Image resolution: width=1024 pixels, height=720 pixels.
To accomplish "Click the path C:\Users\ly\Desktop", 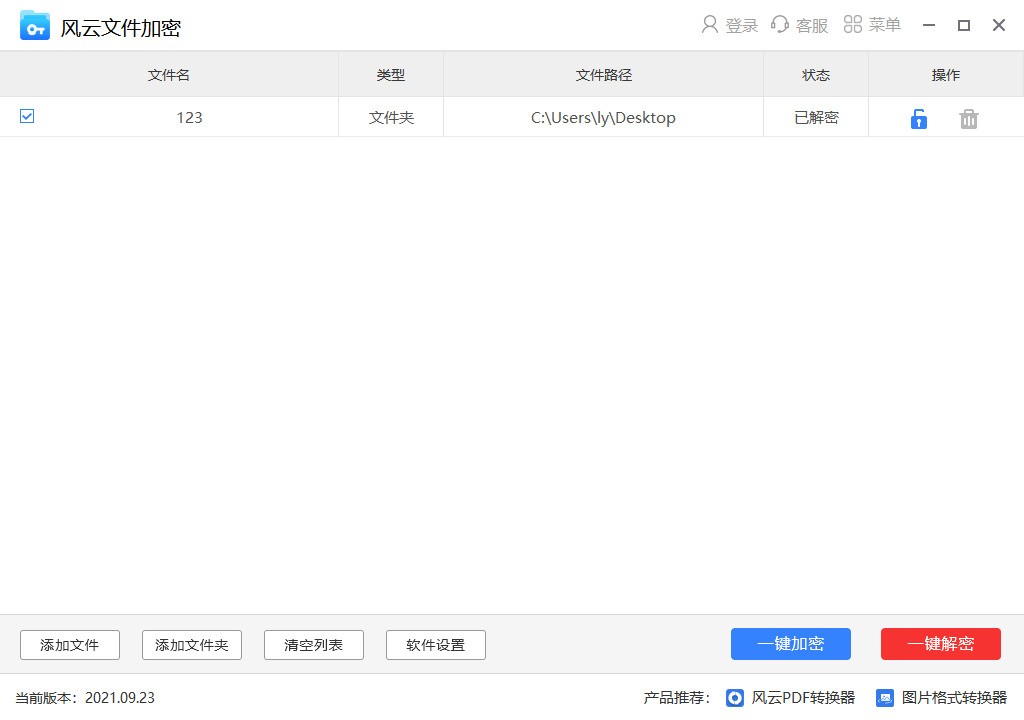I will coord(603,118).
